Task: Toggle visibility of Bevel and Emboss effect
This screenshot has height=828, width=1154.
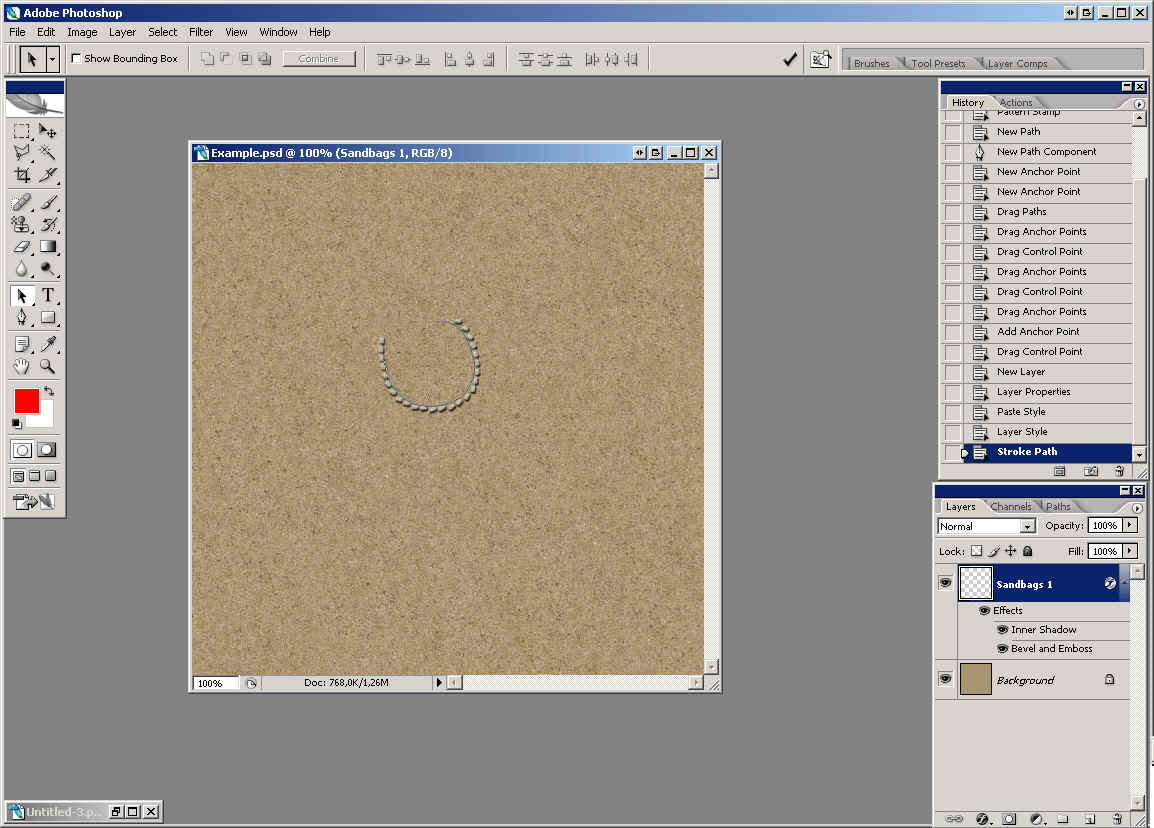Action: click(1002, 649)
